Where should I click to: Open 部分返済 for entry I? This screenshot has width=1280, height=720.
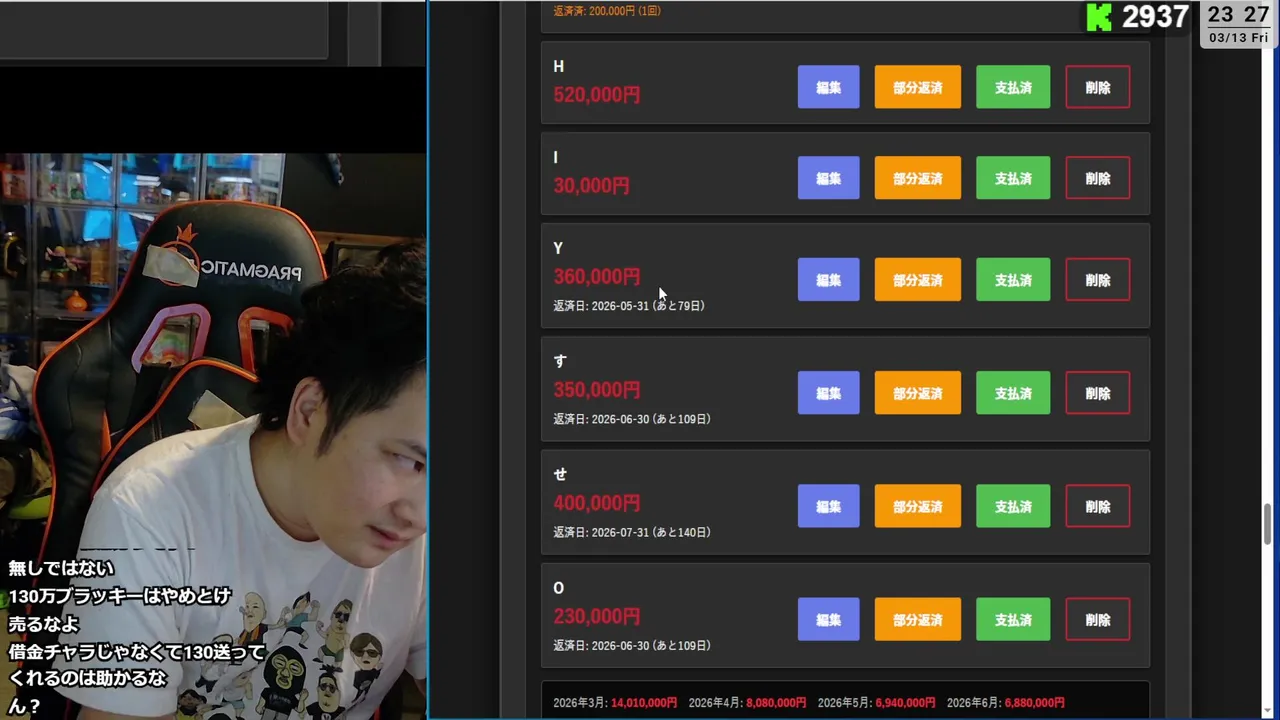point(917,178)
